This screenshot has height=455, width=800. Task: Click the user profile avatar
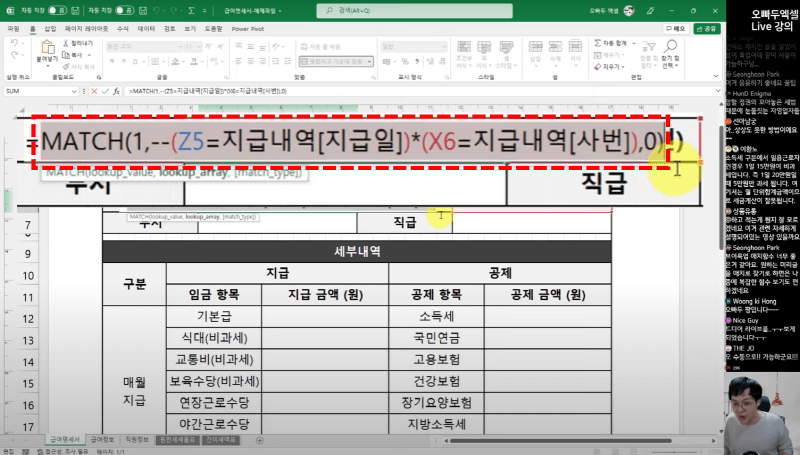[629, 10]
